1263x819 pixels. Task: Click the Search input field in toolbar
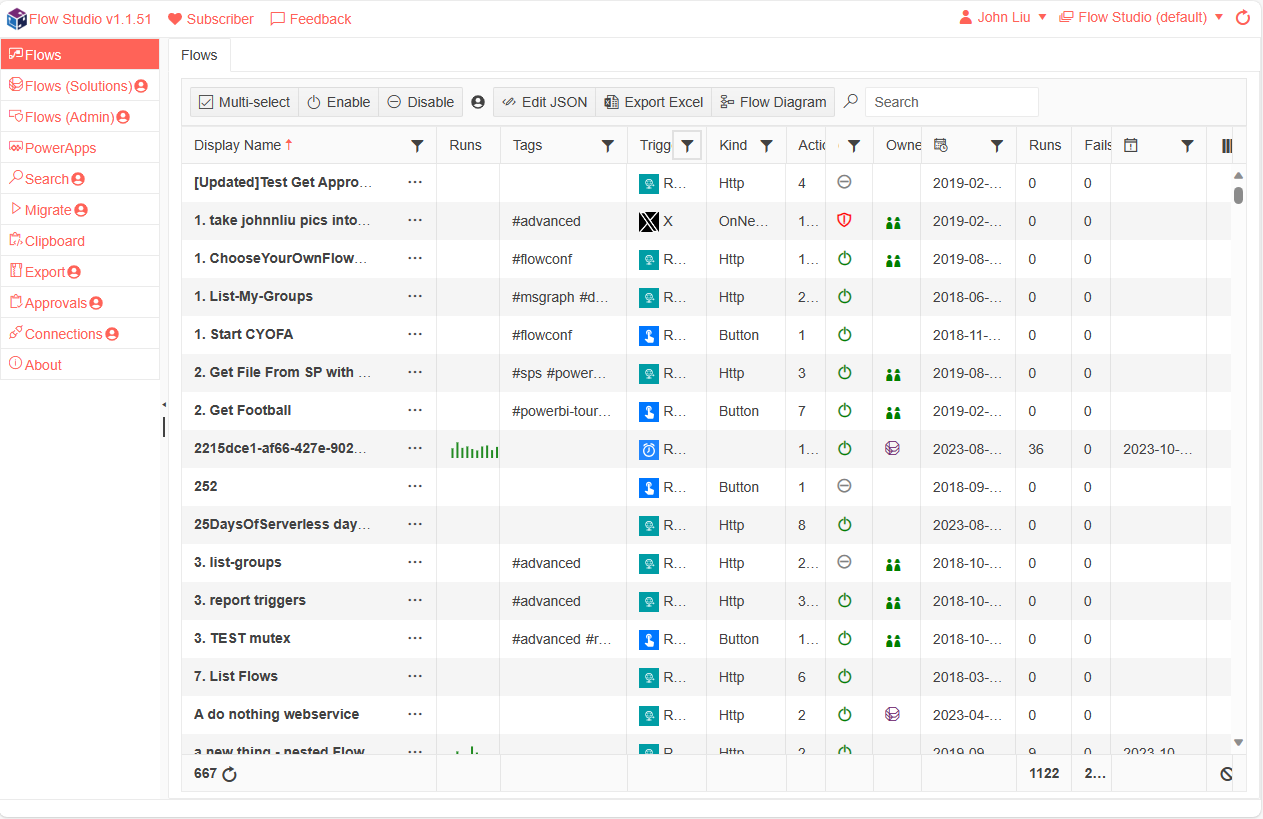tap(950, 102)
